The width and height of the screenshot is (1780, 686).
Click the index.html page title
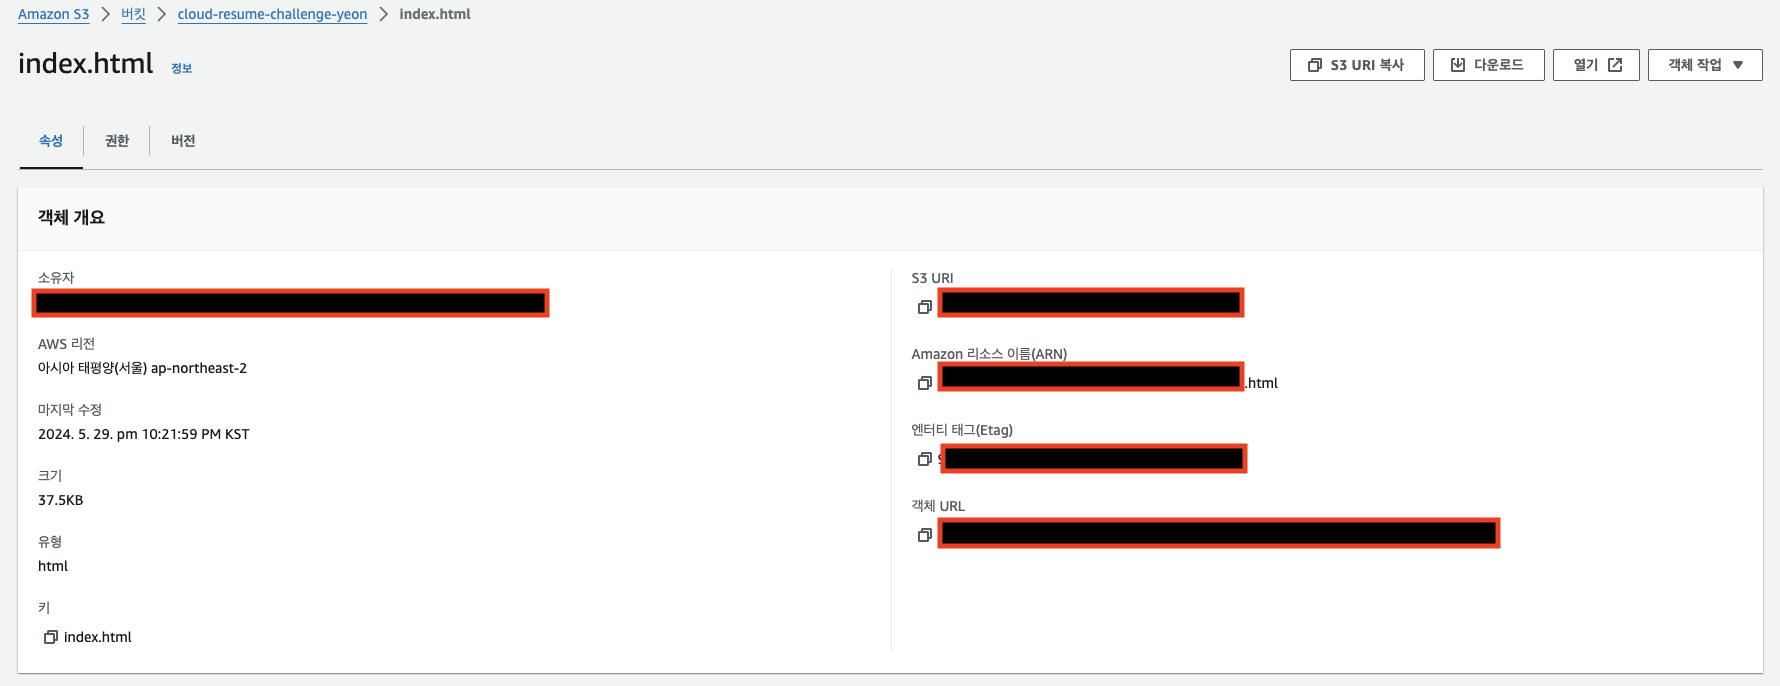pos(86,63)
